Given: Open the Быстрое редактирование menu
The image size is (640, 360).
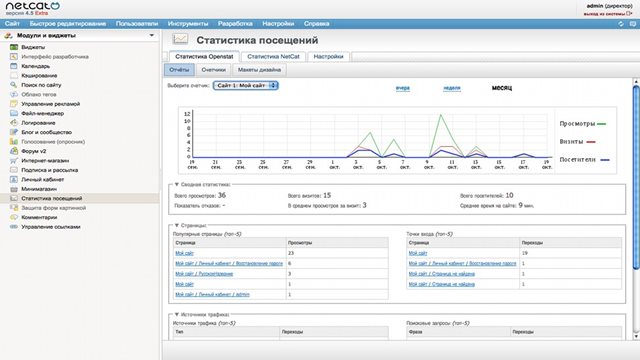Looking at the screenshot, I should click(68, 24).
